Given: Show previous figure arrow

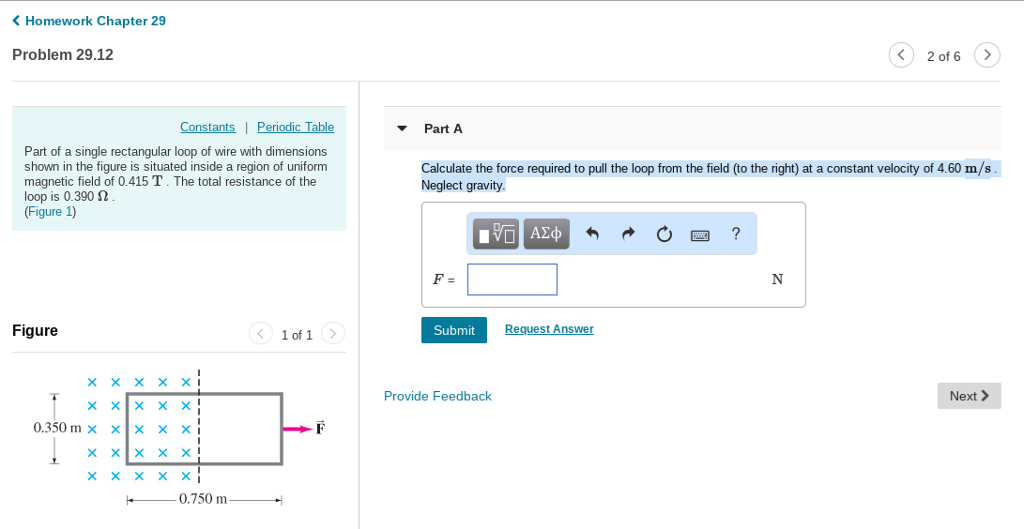Looking at the screenshot, I should click(x=260, y=334).
